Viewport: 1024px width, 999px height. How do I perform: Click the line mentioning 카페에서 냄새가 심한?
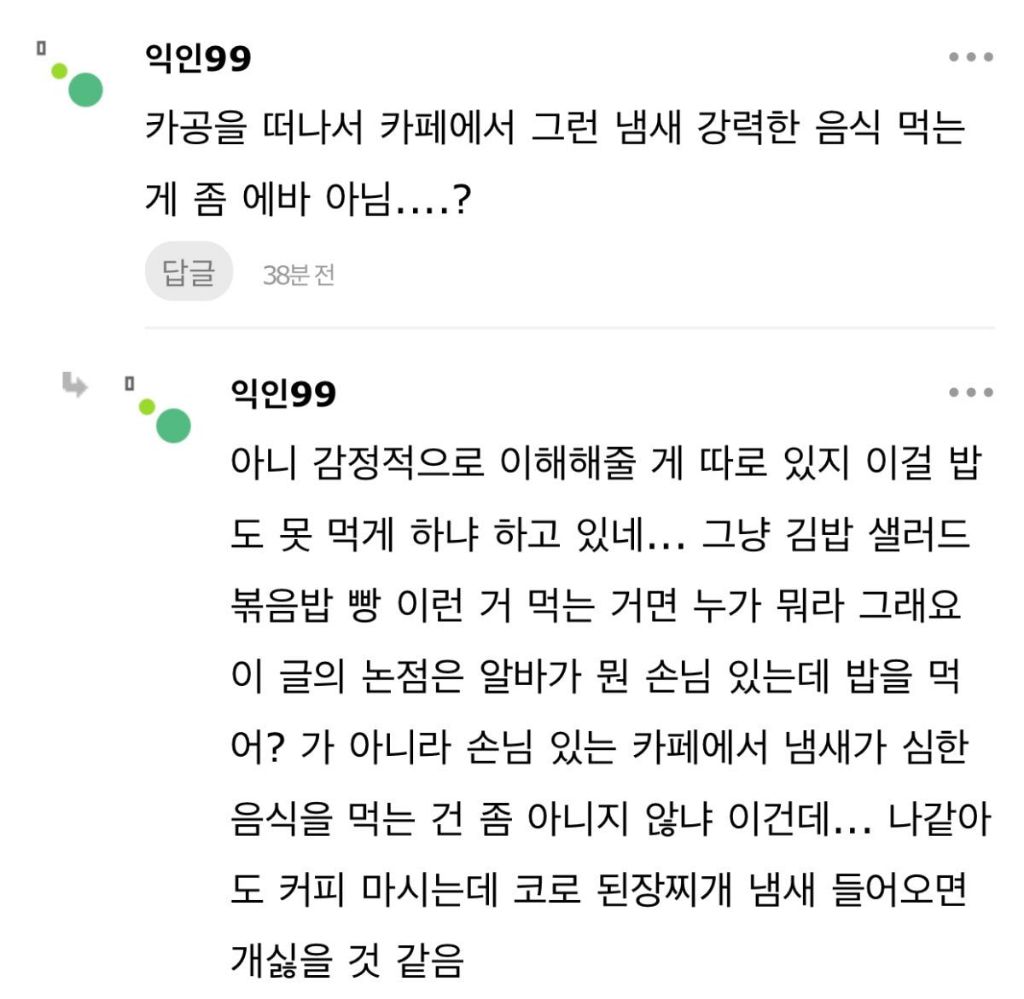coord(599,752)
